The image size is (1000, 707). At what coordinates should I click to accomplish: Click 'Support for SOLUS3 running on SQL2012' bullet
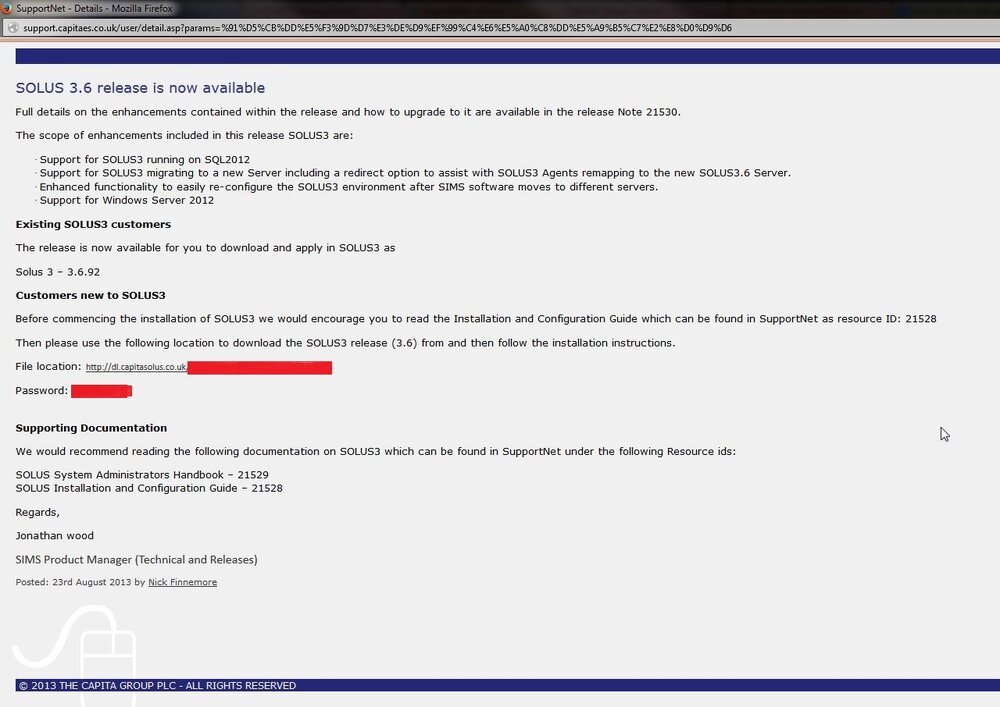coord(145,159)
